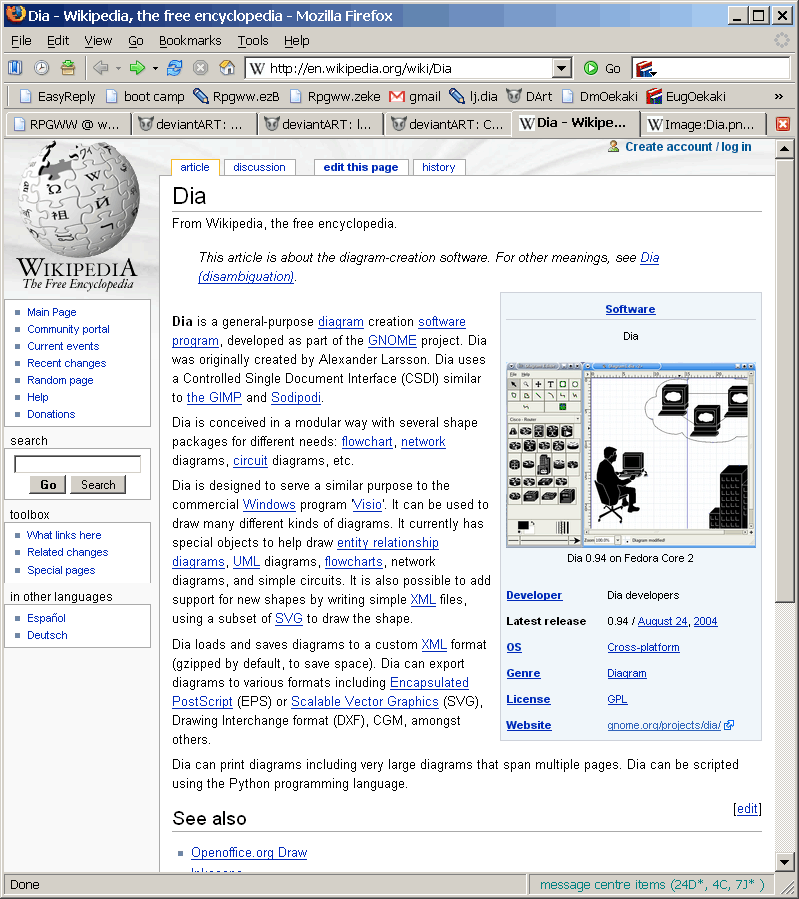Viewport: 799px width, 899px height.
Task: Switch to the Image:Dia.png browser tab
Action: [x=705, y=124]
